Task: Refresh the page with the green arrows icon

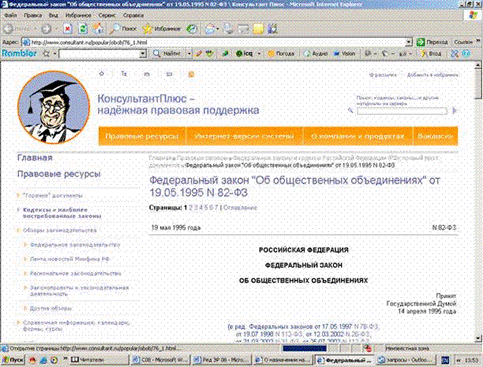Action: (83, 29)
